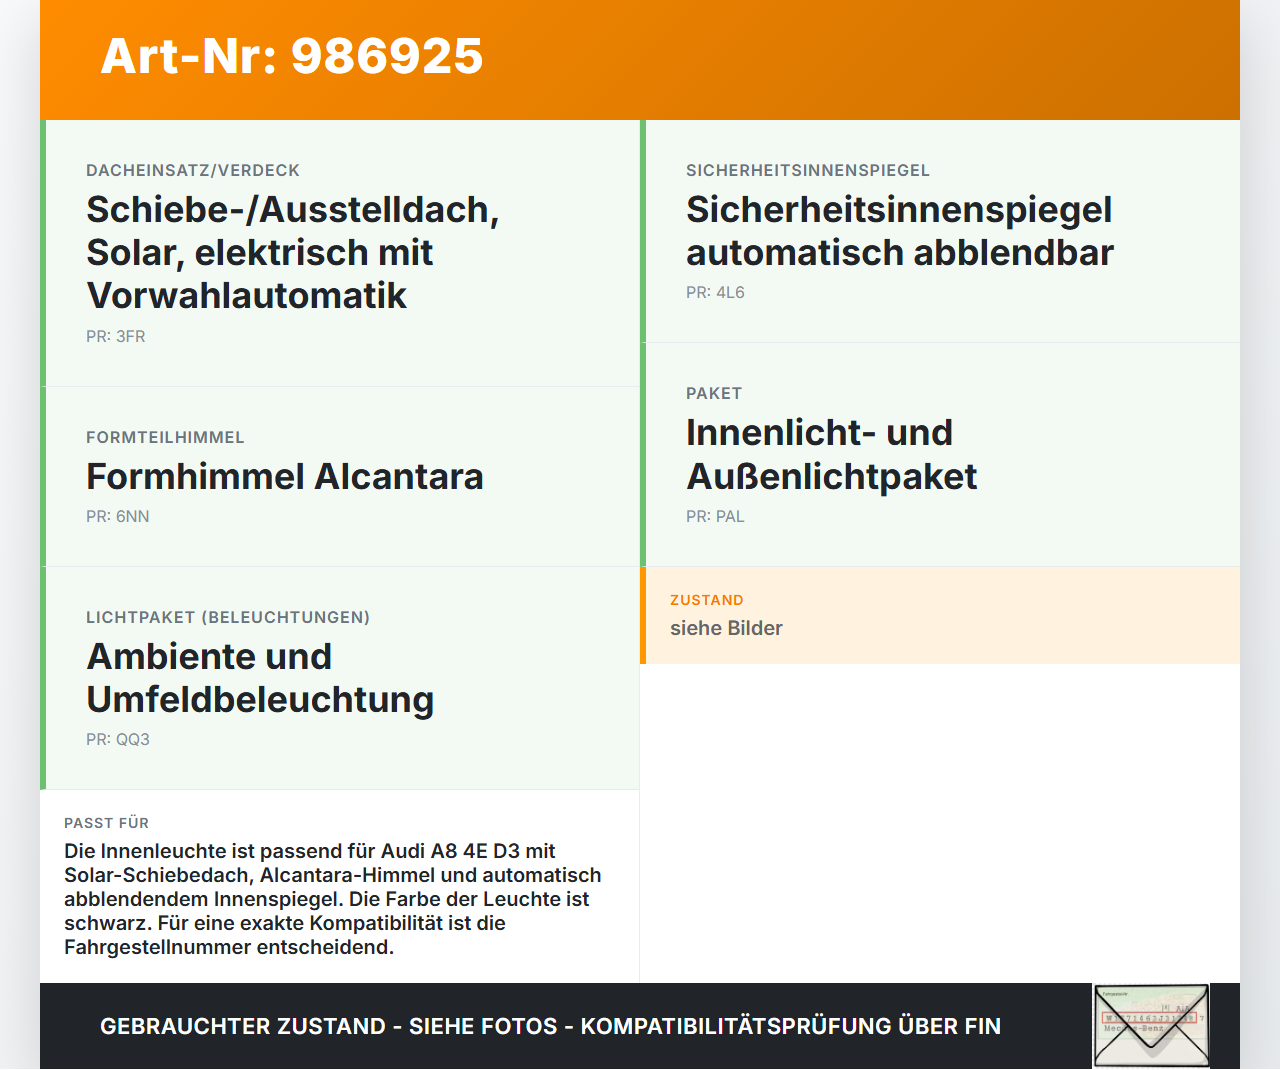1280x1070 pixels.
Task: Click the PR: PAL code
Action: click(715, 516)
